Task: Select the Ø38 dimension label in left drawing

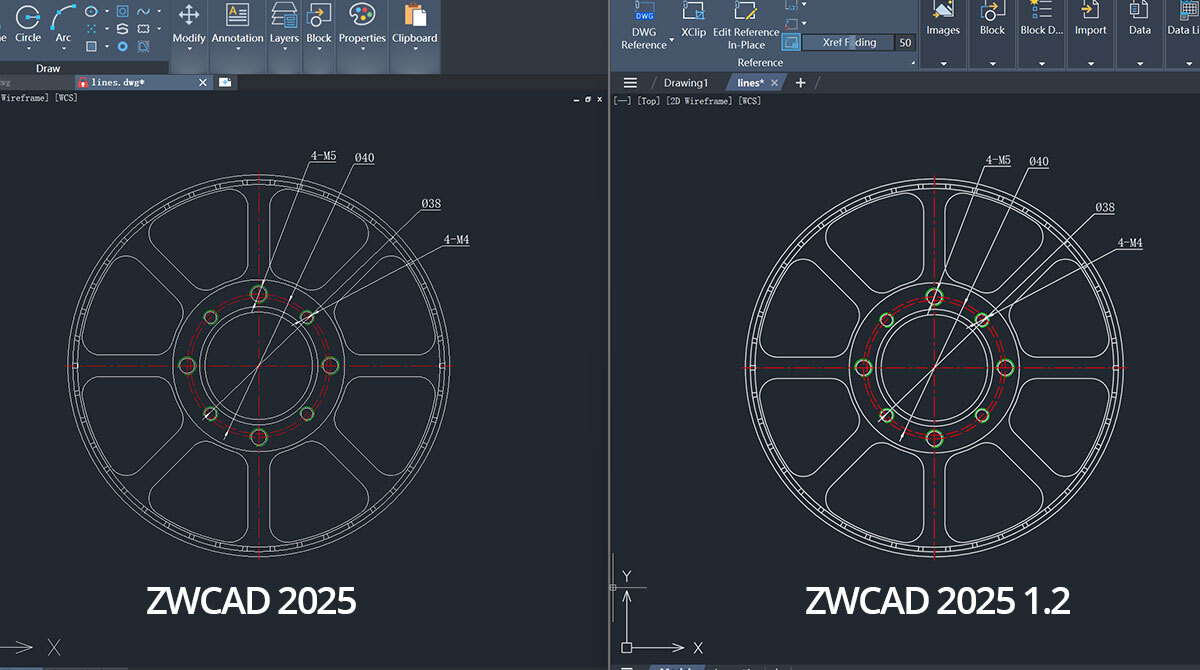Action: click(x=431, y=204)
